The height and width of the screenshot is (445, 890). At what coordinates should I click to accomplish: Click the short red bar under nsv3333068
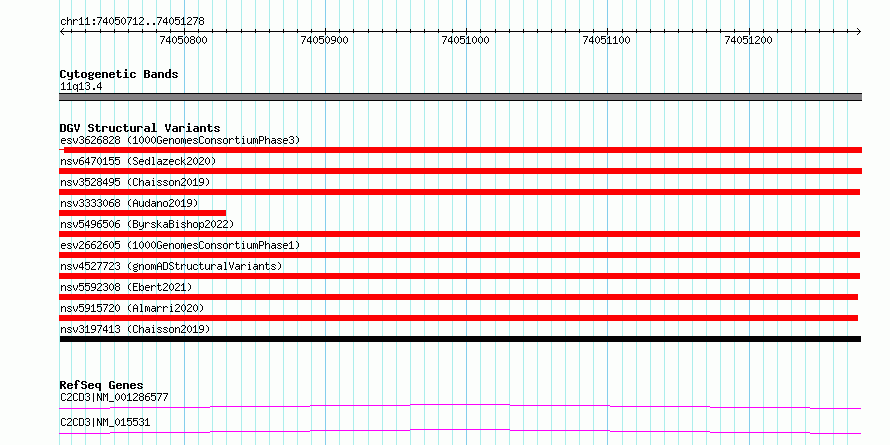[x=142, y=213]
